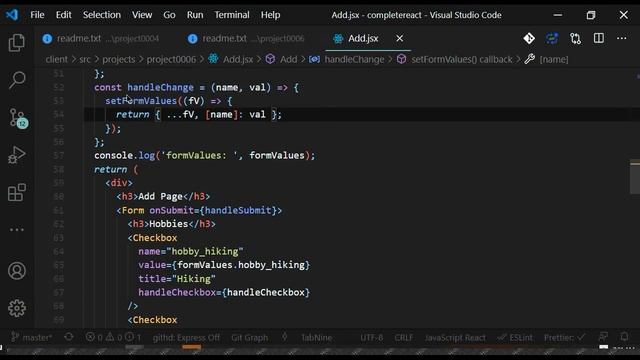Expand the Add symbol breadcrumb
Screen dimensions: 640x360
(x=288, y=59)
